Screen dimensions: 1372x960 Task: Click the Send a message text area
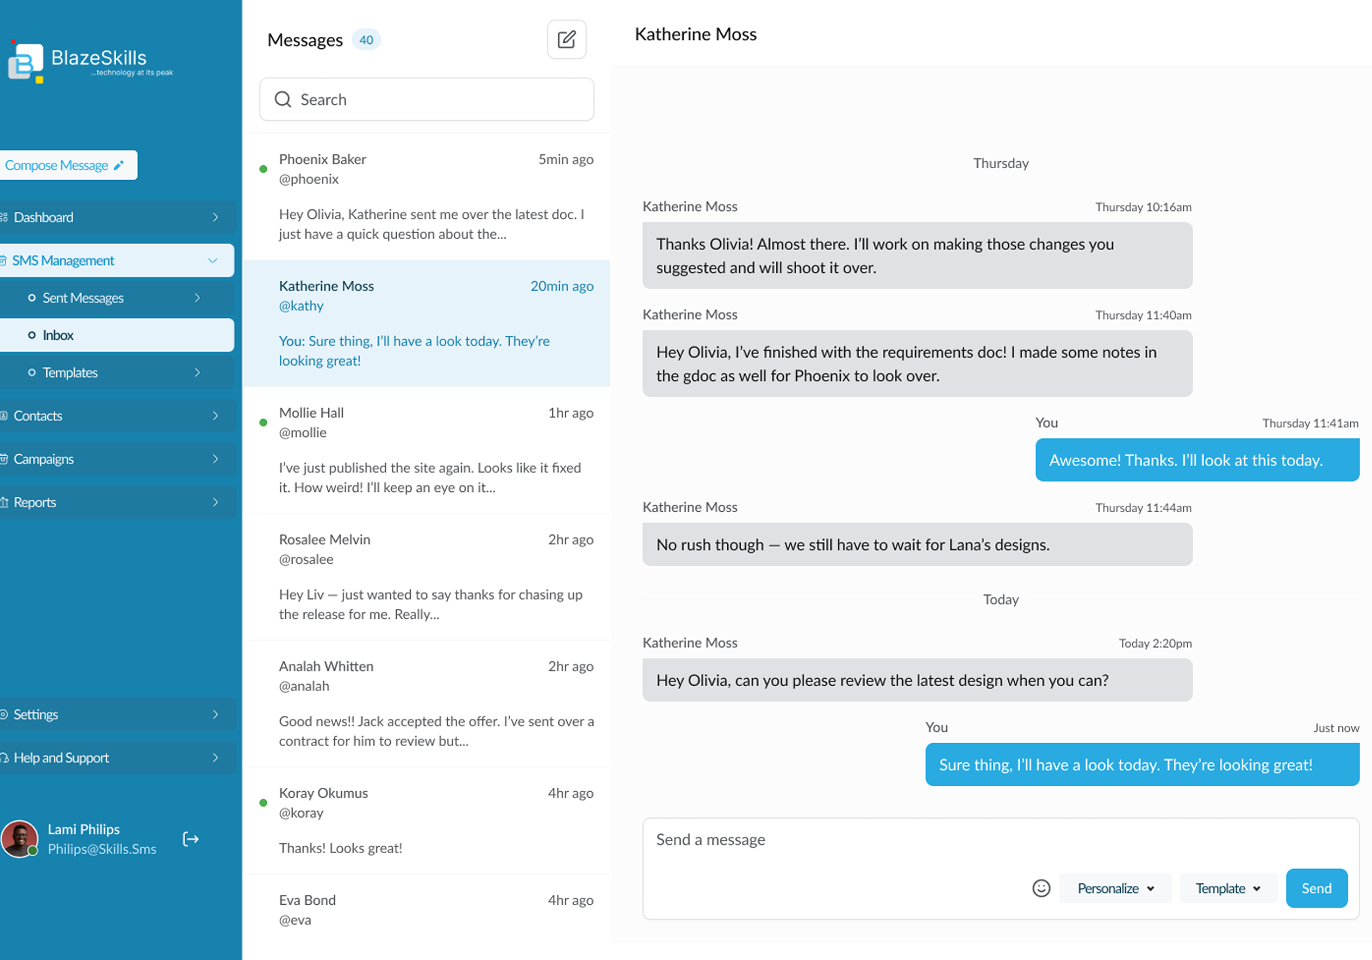point(1001,868)
